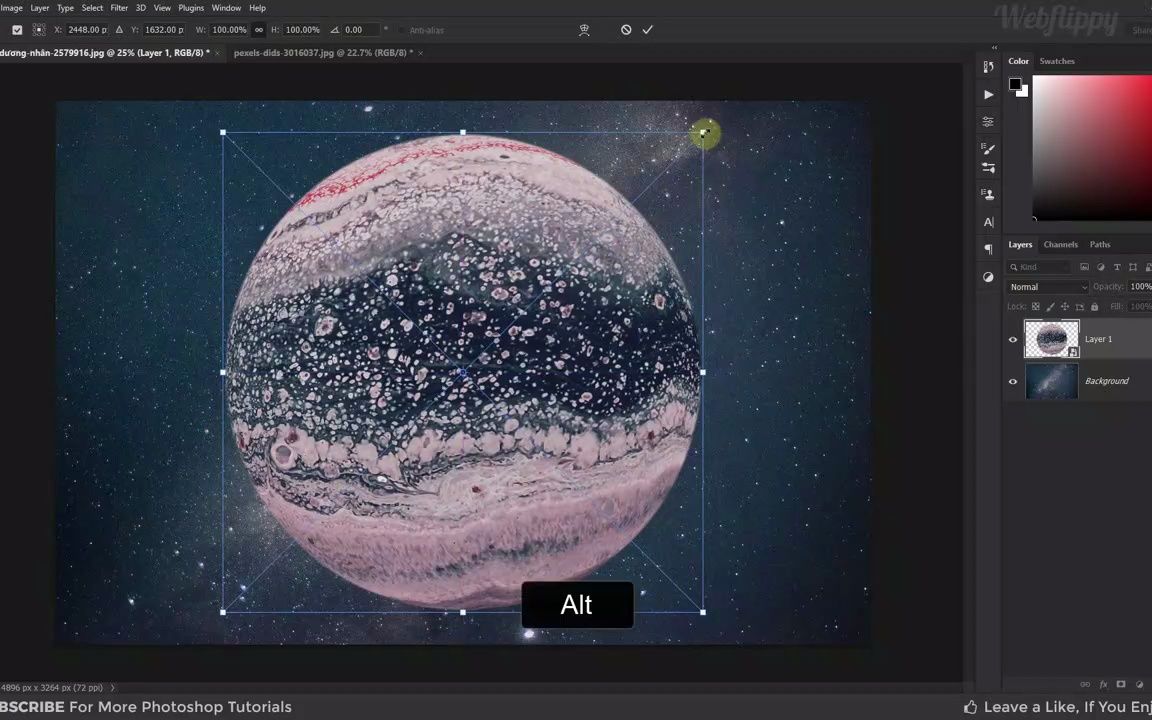Screen dimensions: 1152x720
Task: Open the Plugins menu
Action: pos(191,8)
